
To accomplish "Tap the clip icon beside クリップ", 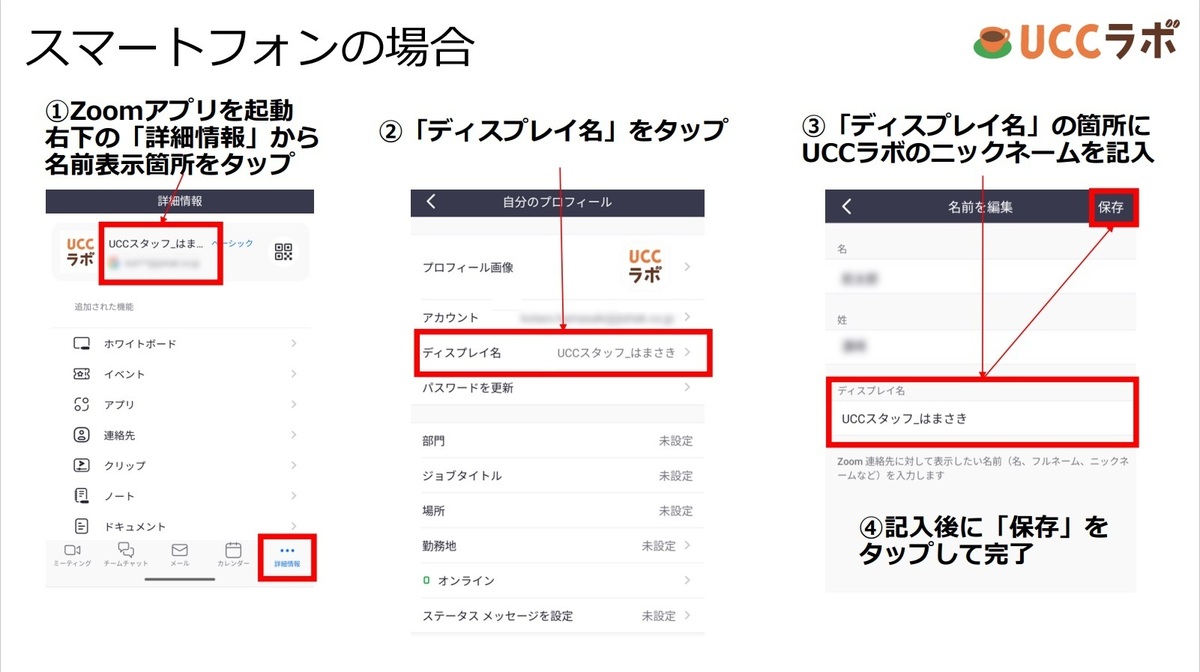I will click(82, 465).
